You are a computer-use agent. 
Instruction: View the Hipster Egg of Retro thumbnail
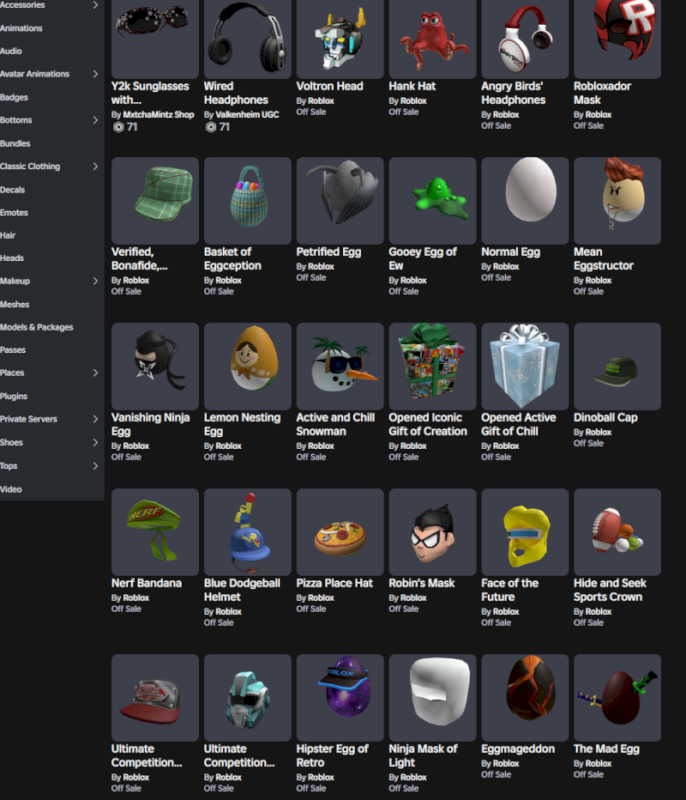click(x=340, y=697)
